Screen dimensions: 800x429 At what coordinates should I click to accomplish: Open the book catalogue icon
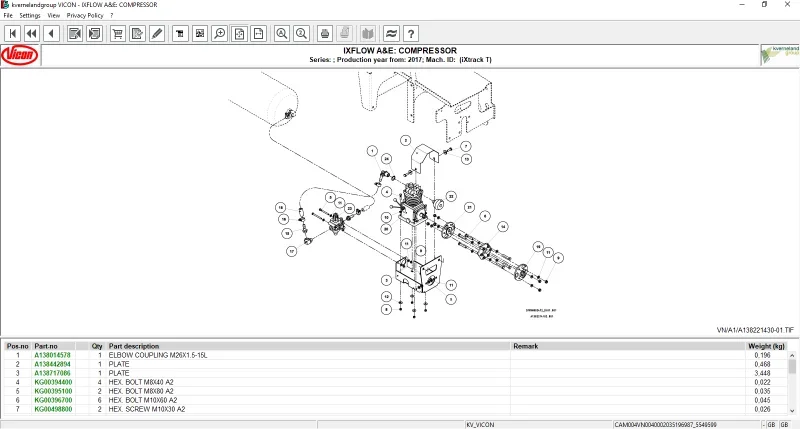pos(368,34)
